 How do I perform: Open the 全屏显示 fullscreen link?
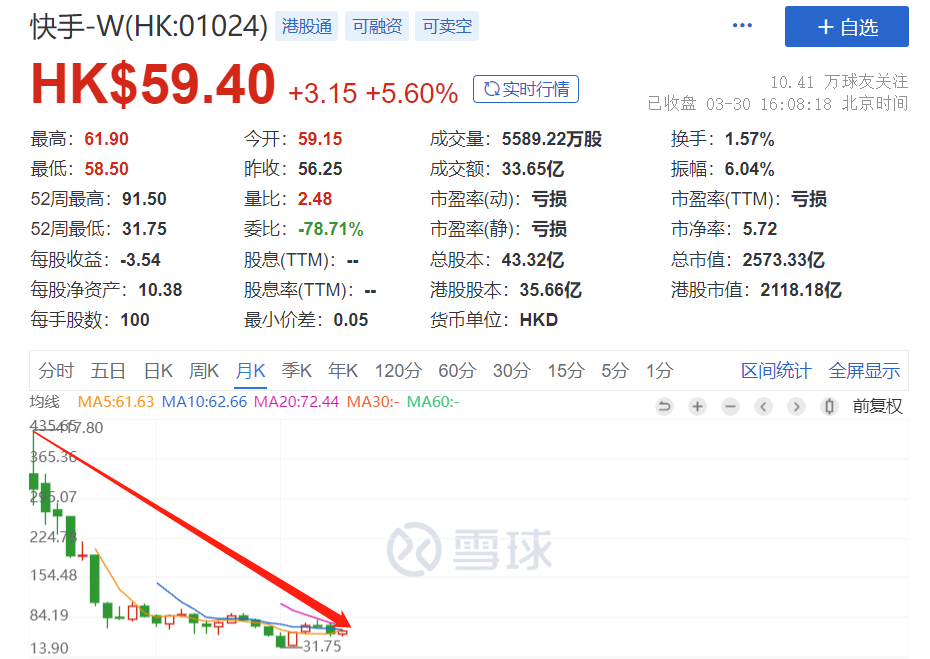[x=864, y=371]
